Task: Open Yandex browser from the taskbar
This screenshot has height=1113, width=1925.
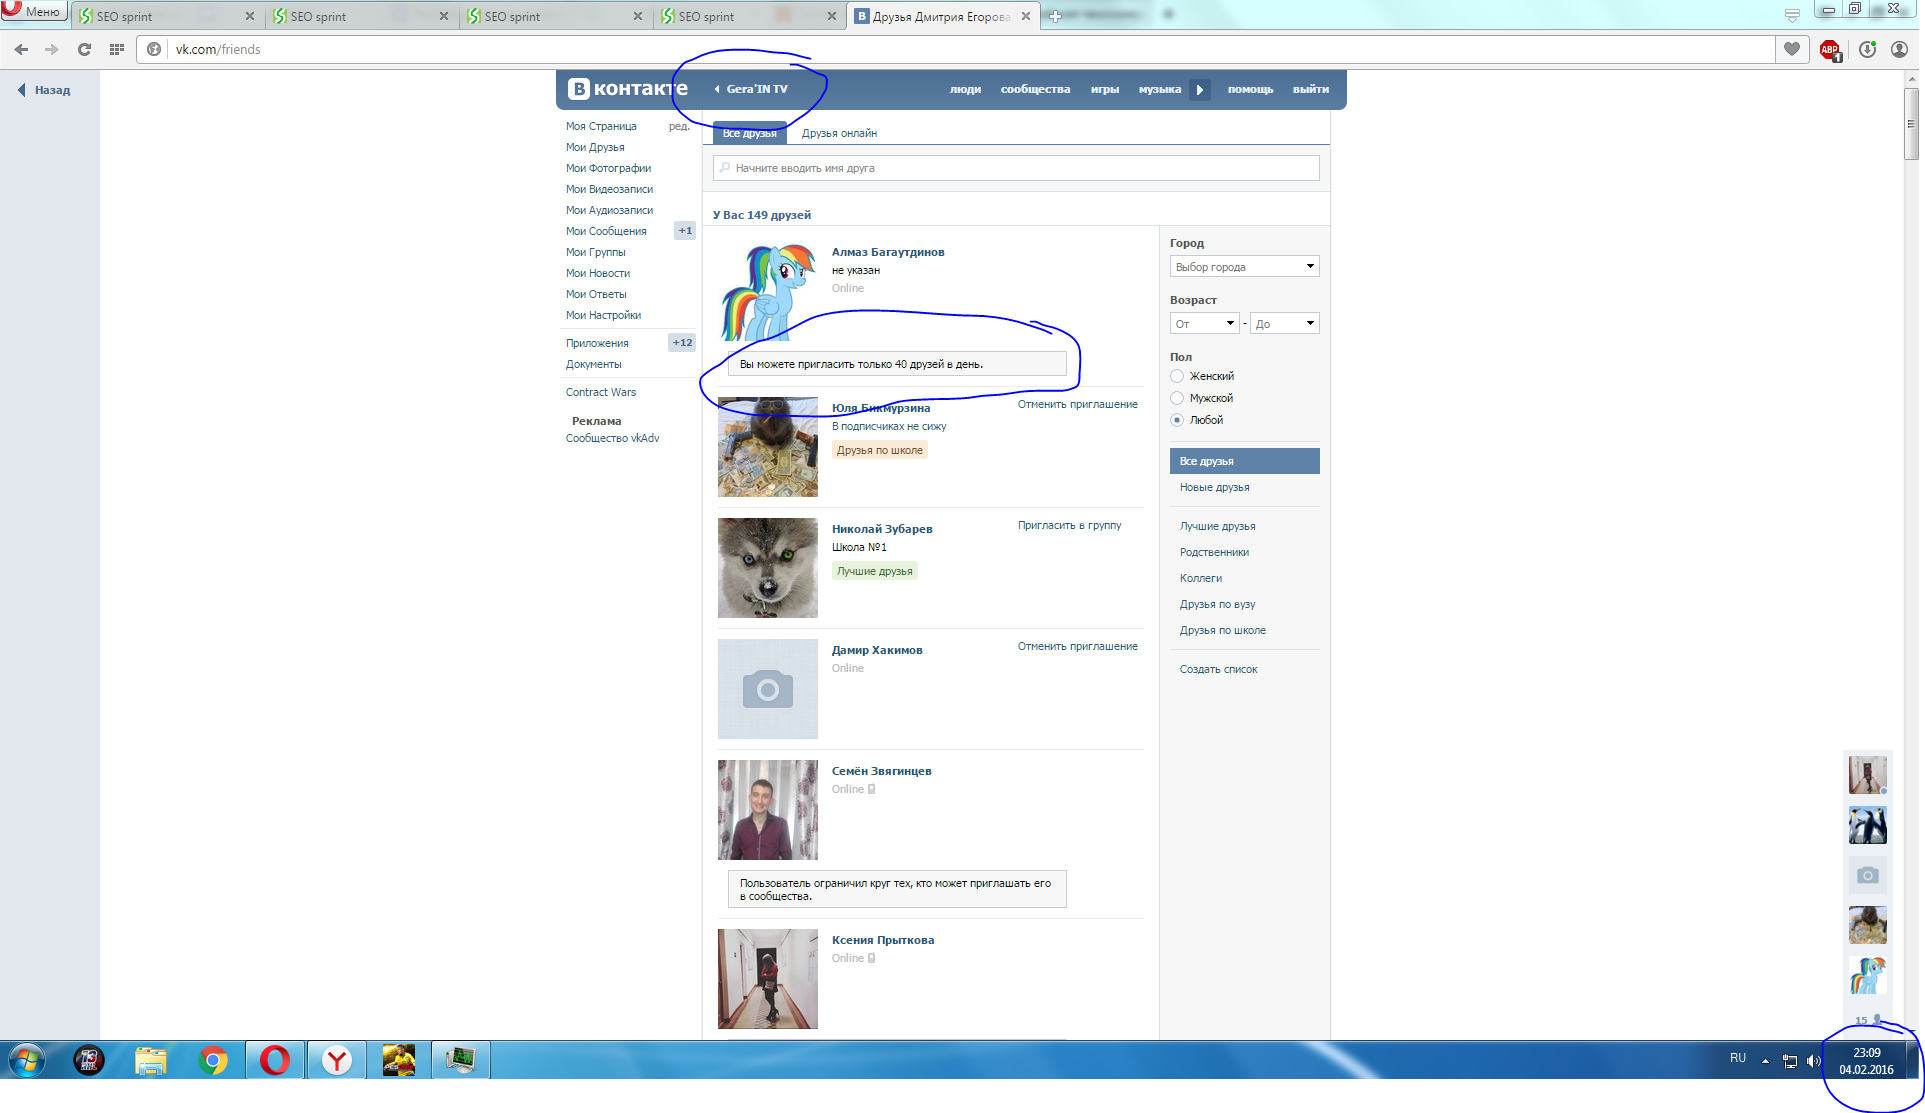Action: [337, 1060]
